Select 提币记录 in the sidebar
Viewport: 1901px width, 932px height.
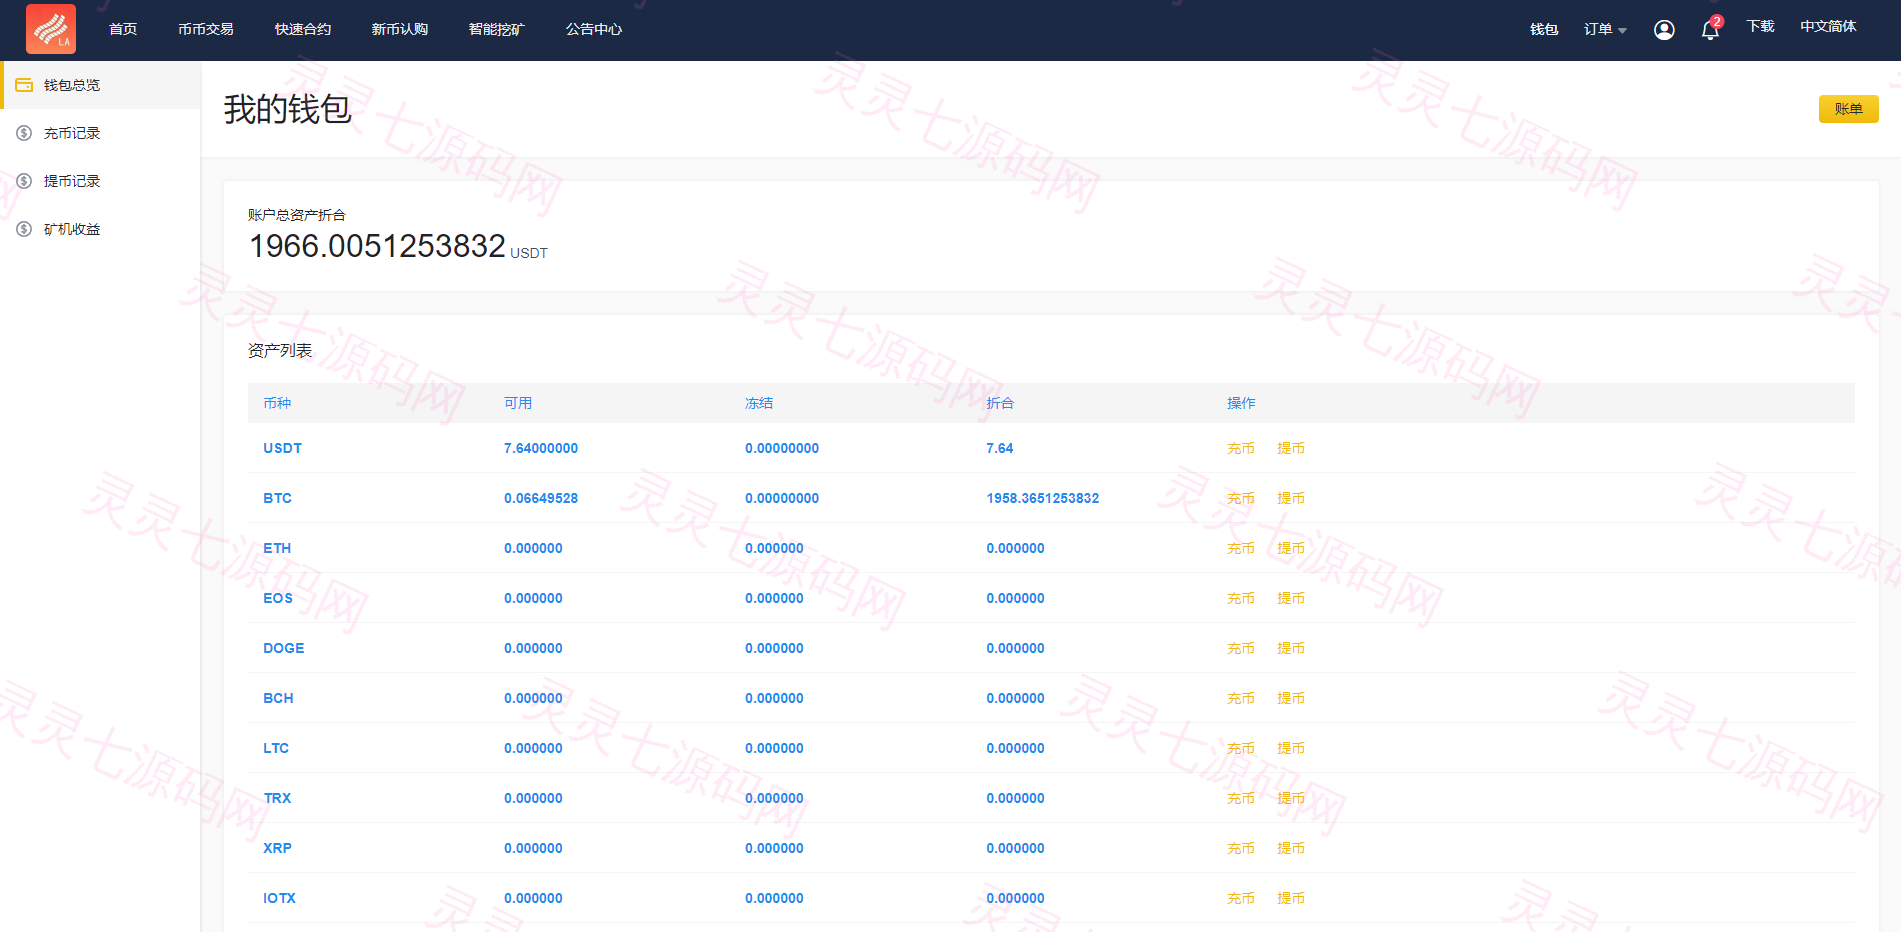[x=72, y=181]
